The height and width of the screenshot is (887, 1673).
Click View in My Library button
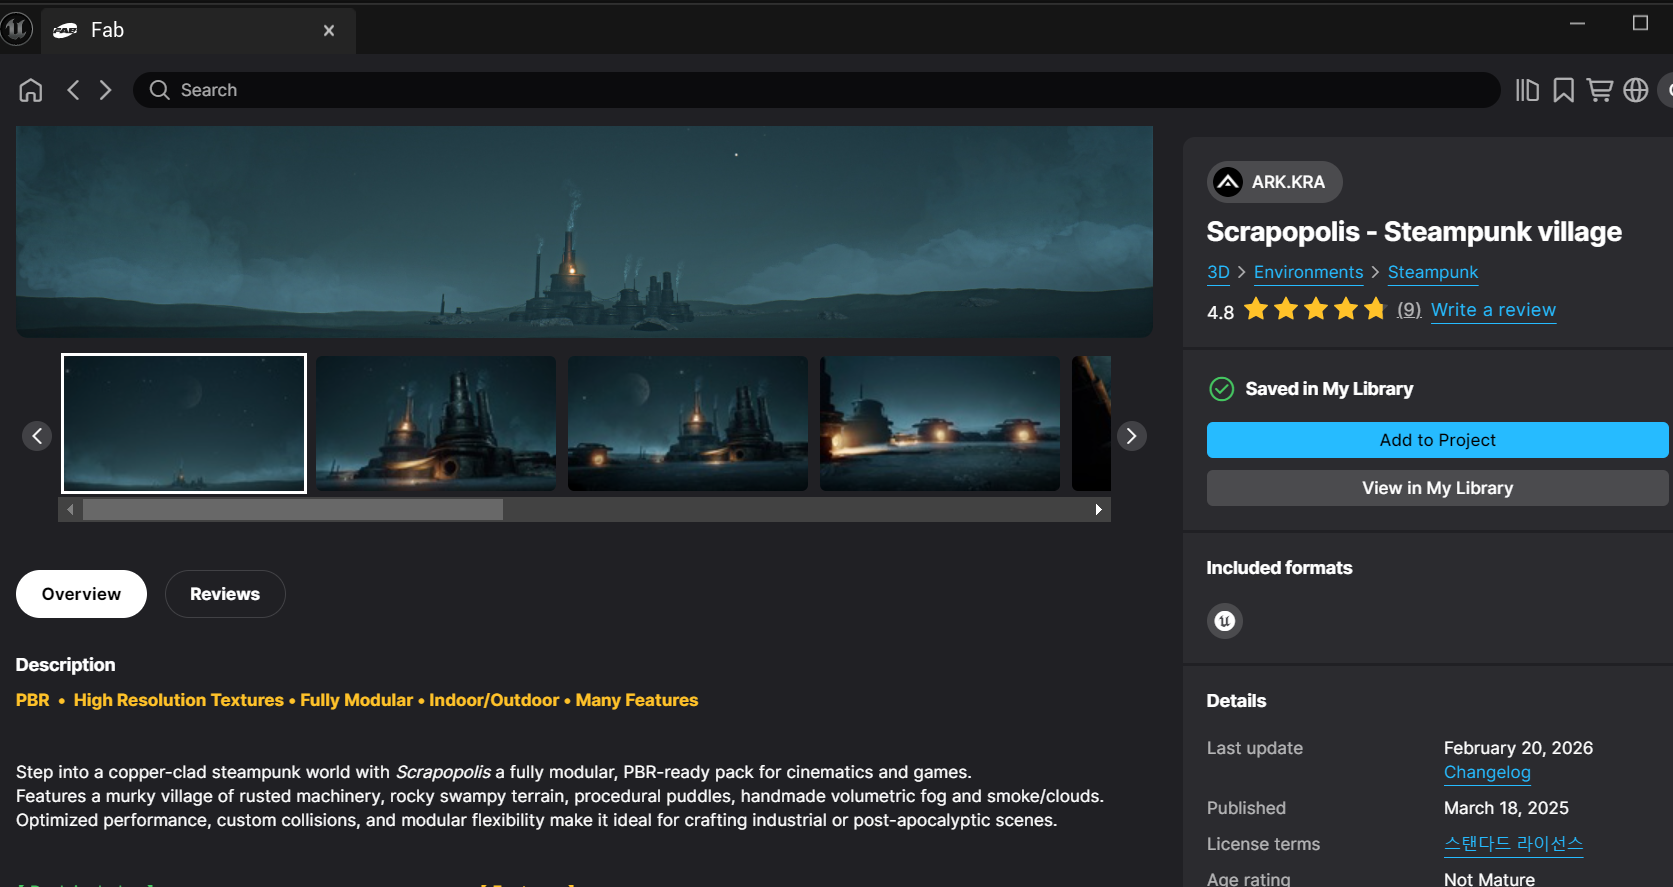[x=1437, y=488]
